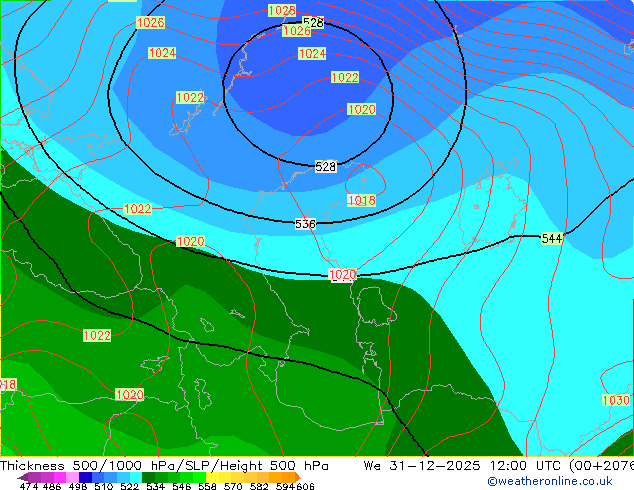
Task: Click the 534 legend value
Action: click(x=155, y=486)
